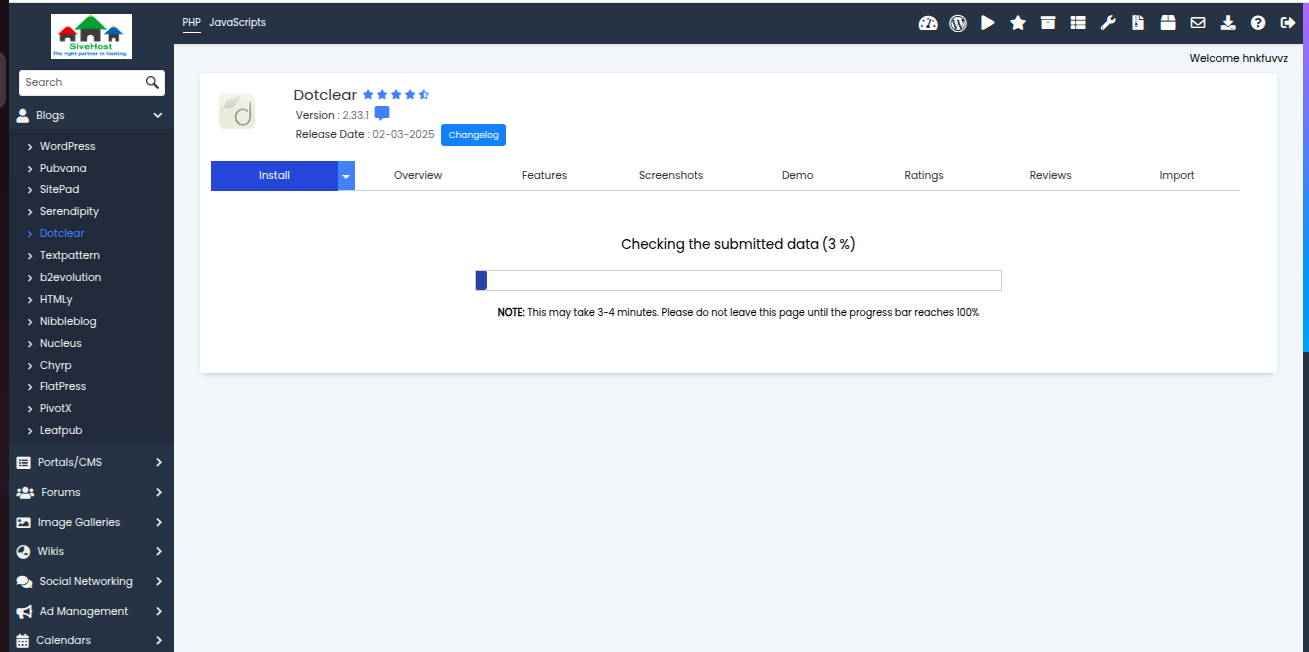This screenshot has height=652, width=1309.
Task: Click the Changelog button
Action: tap(473, 135)
